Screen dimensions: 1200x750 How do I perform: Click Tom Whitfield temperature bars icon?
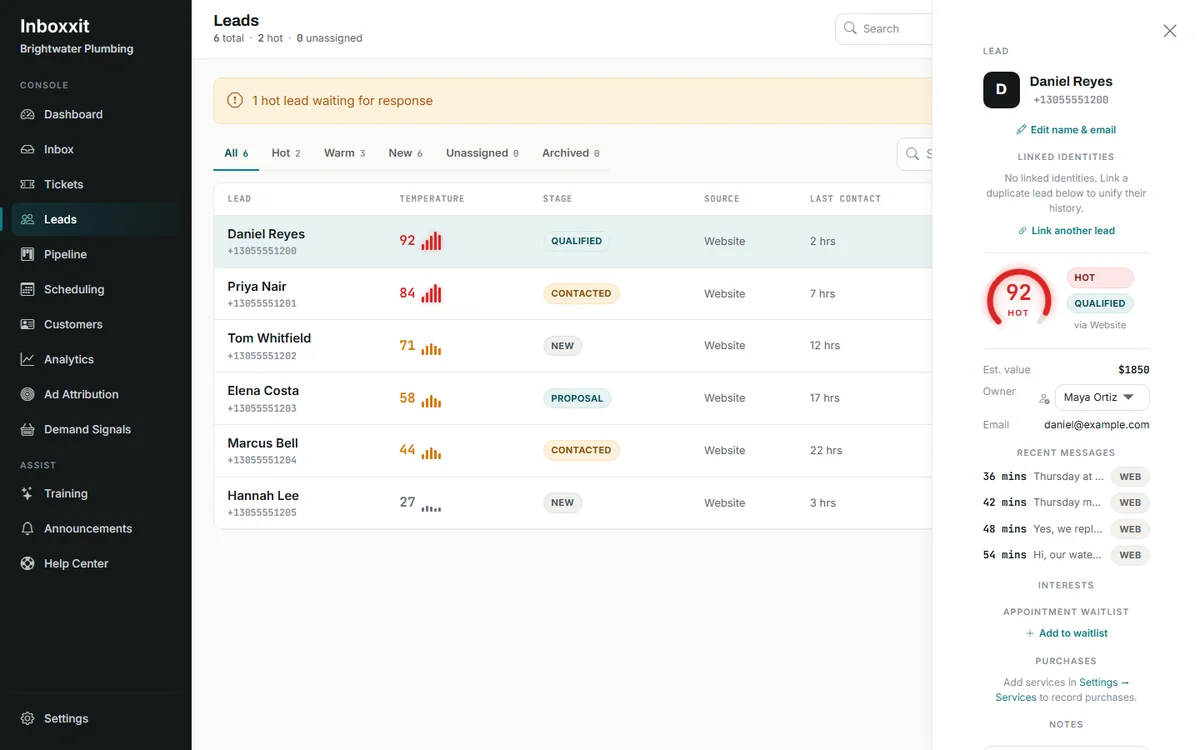click(431, 349)
